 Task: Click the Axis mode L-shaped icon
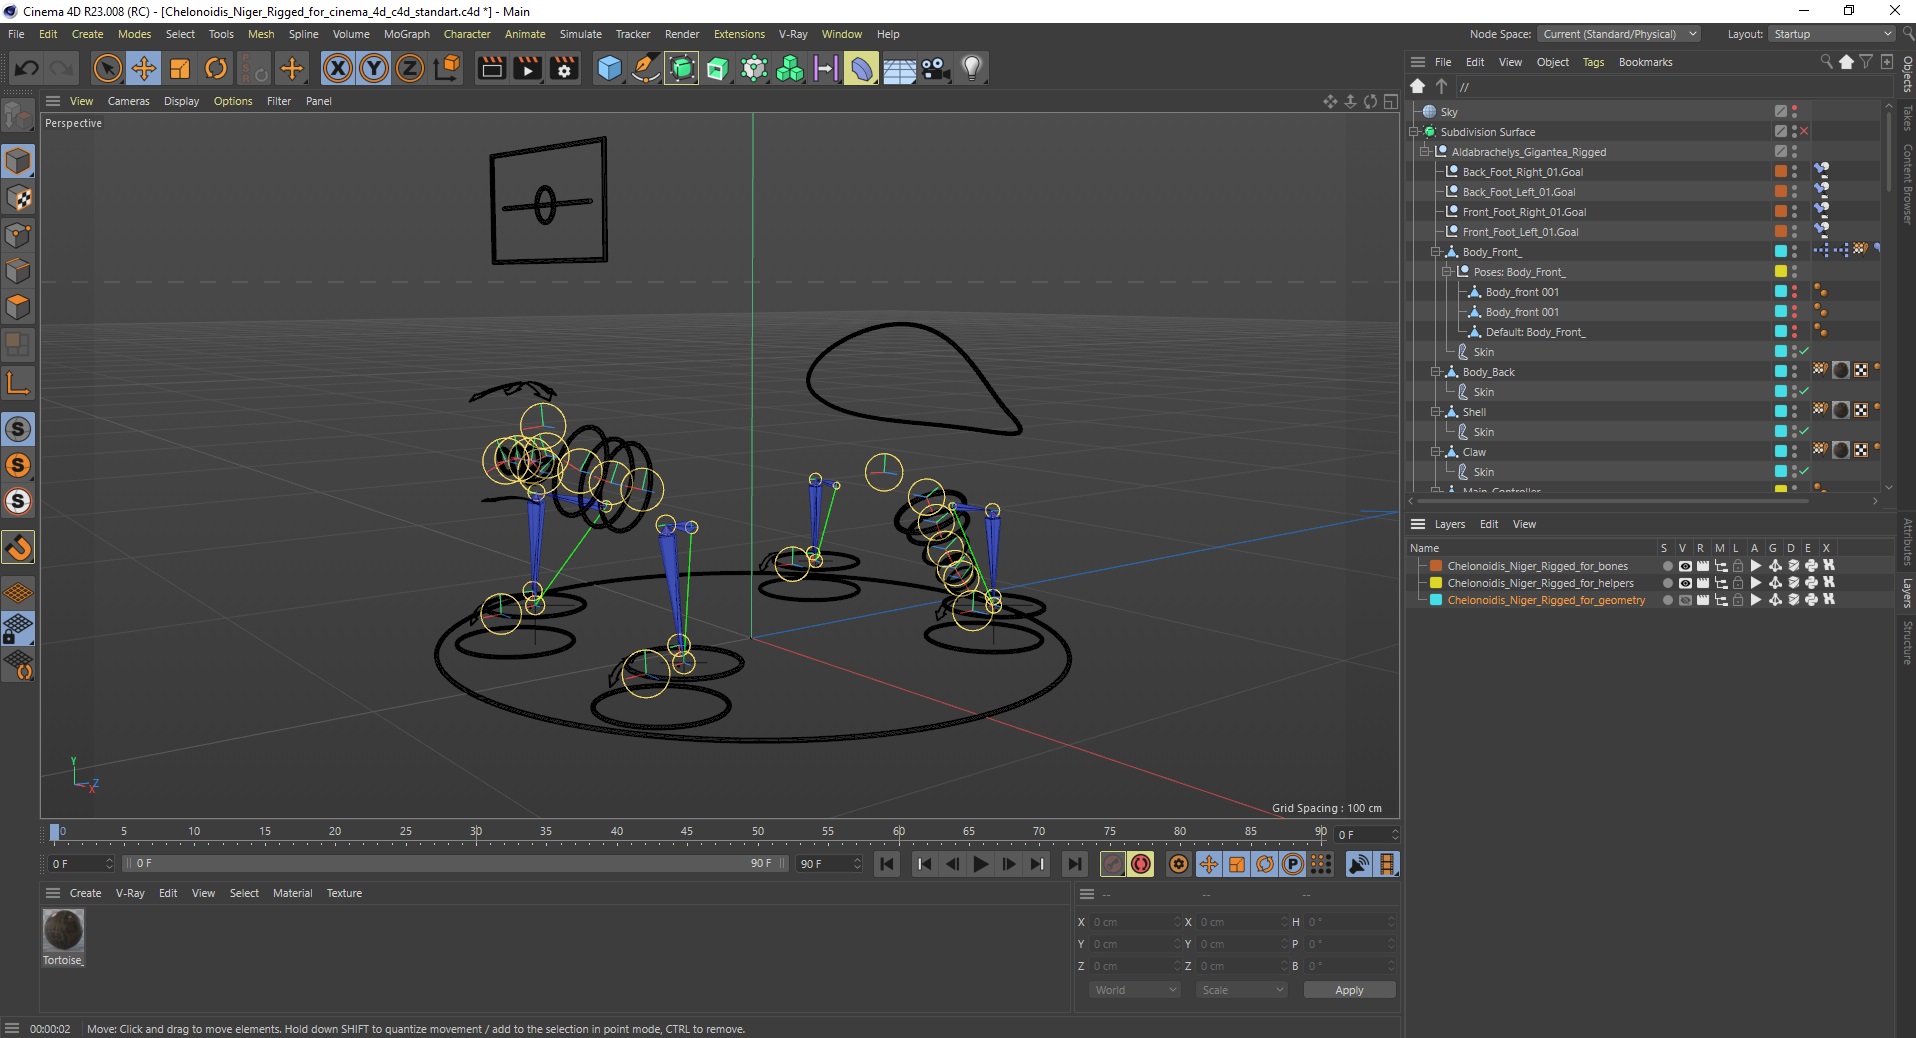tap(18, 382)
